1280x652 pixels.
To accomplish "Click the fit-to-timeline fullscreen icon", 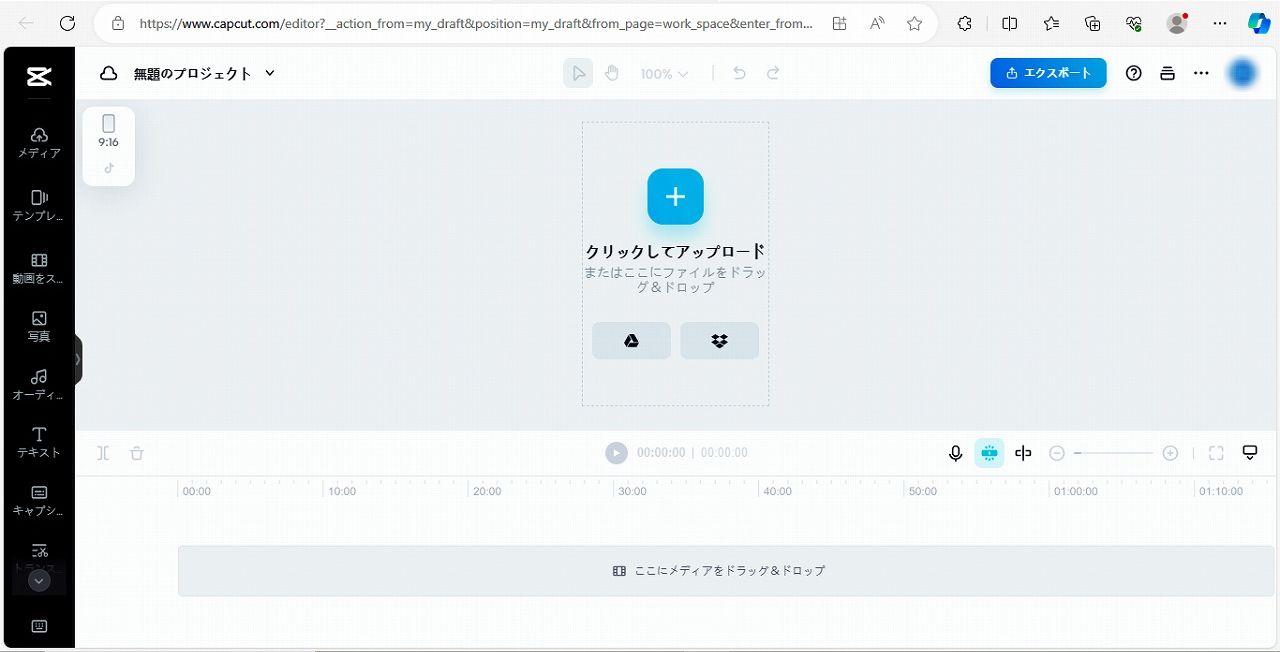I will pos(1216,453).
